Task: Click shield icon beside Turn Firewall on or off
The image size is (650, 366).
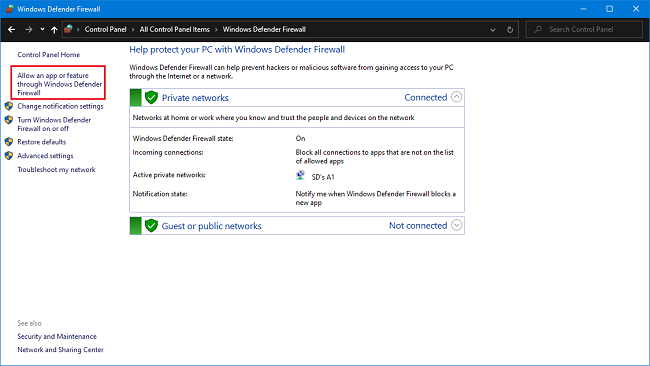Action: [9, 120]
